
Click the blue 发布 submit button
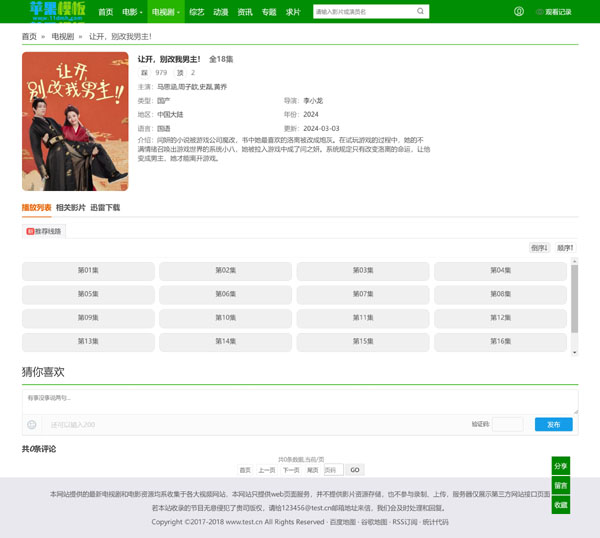(554, 425)
